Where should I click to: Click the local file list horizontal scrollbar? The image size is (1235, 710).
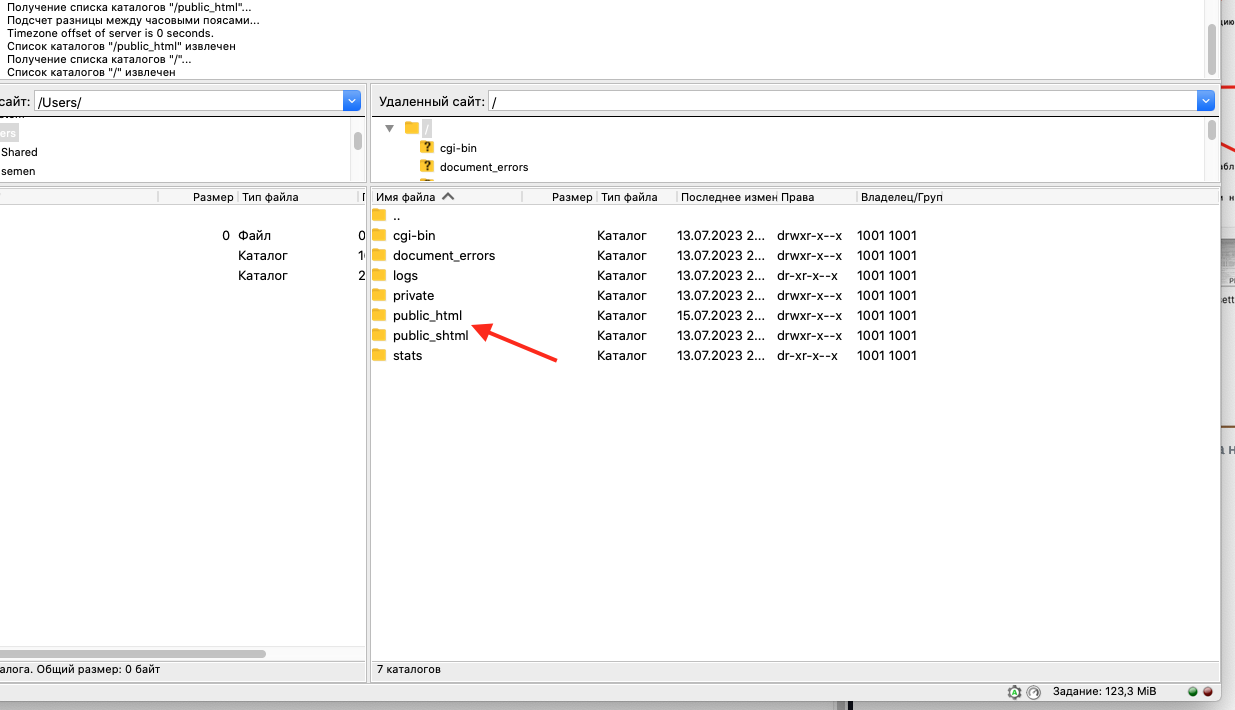(133, 654)
